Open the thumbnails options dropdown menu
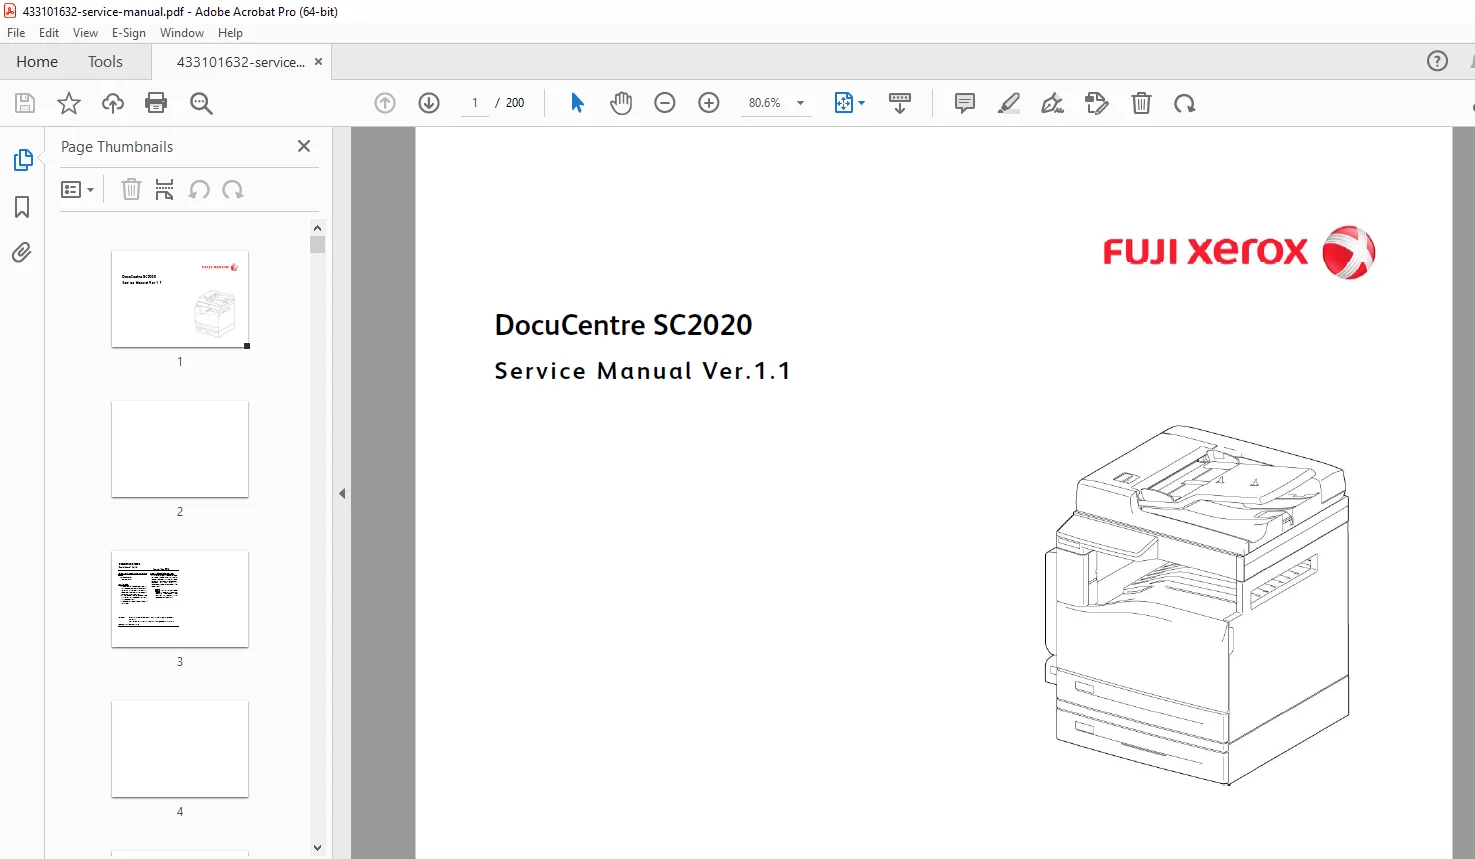 [x=78, y=189]
